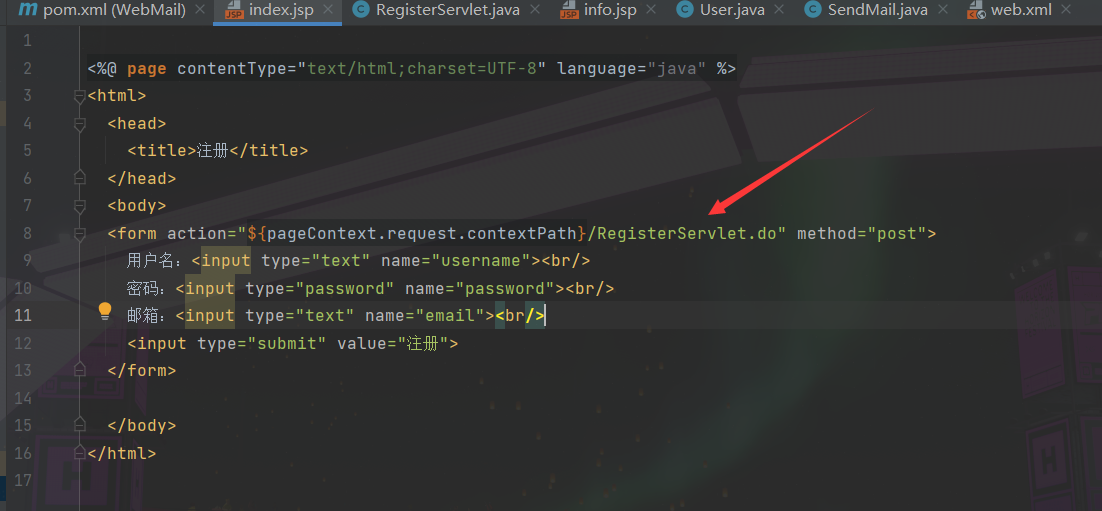Collapse the <html> block on line 3
Image resolution: width=1102 pixels, height=511 pixels.
79,96
